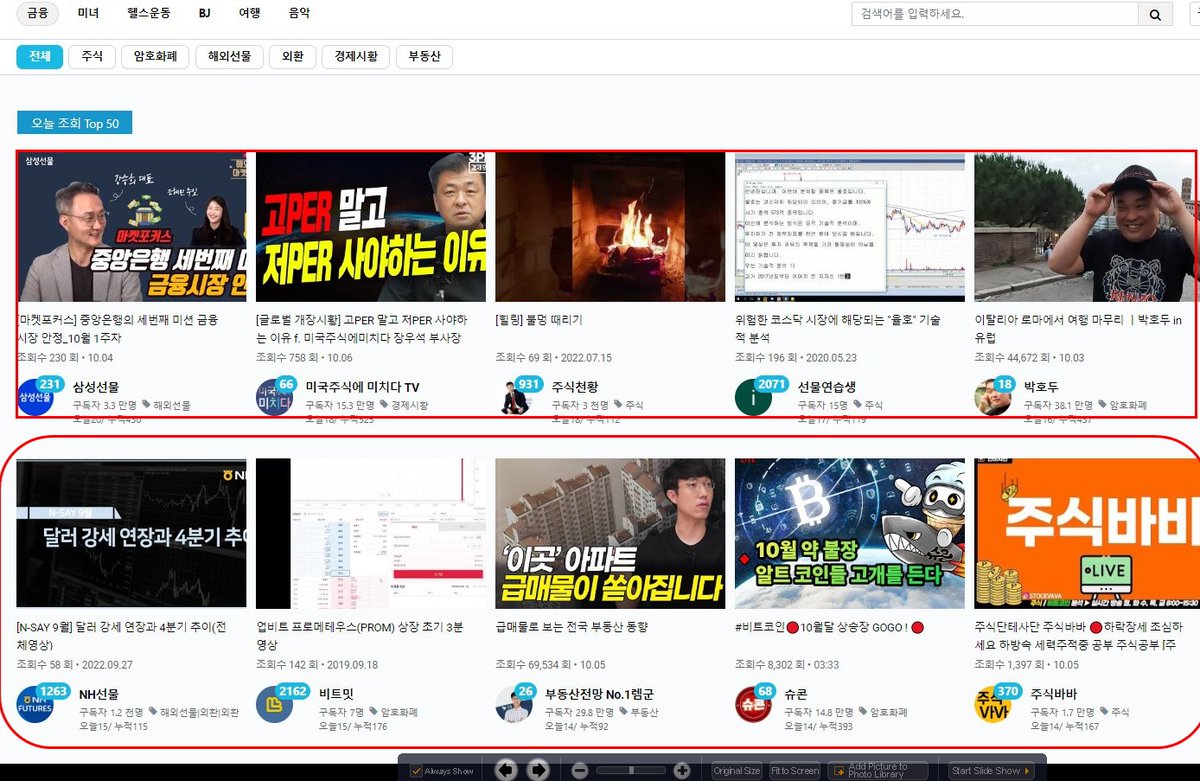Click the Start Slide Show button
Screen dimensions: 1200x781
point(992,771)
